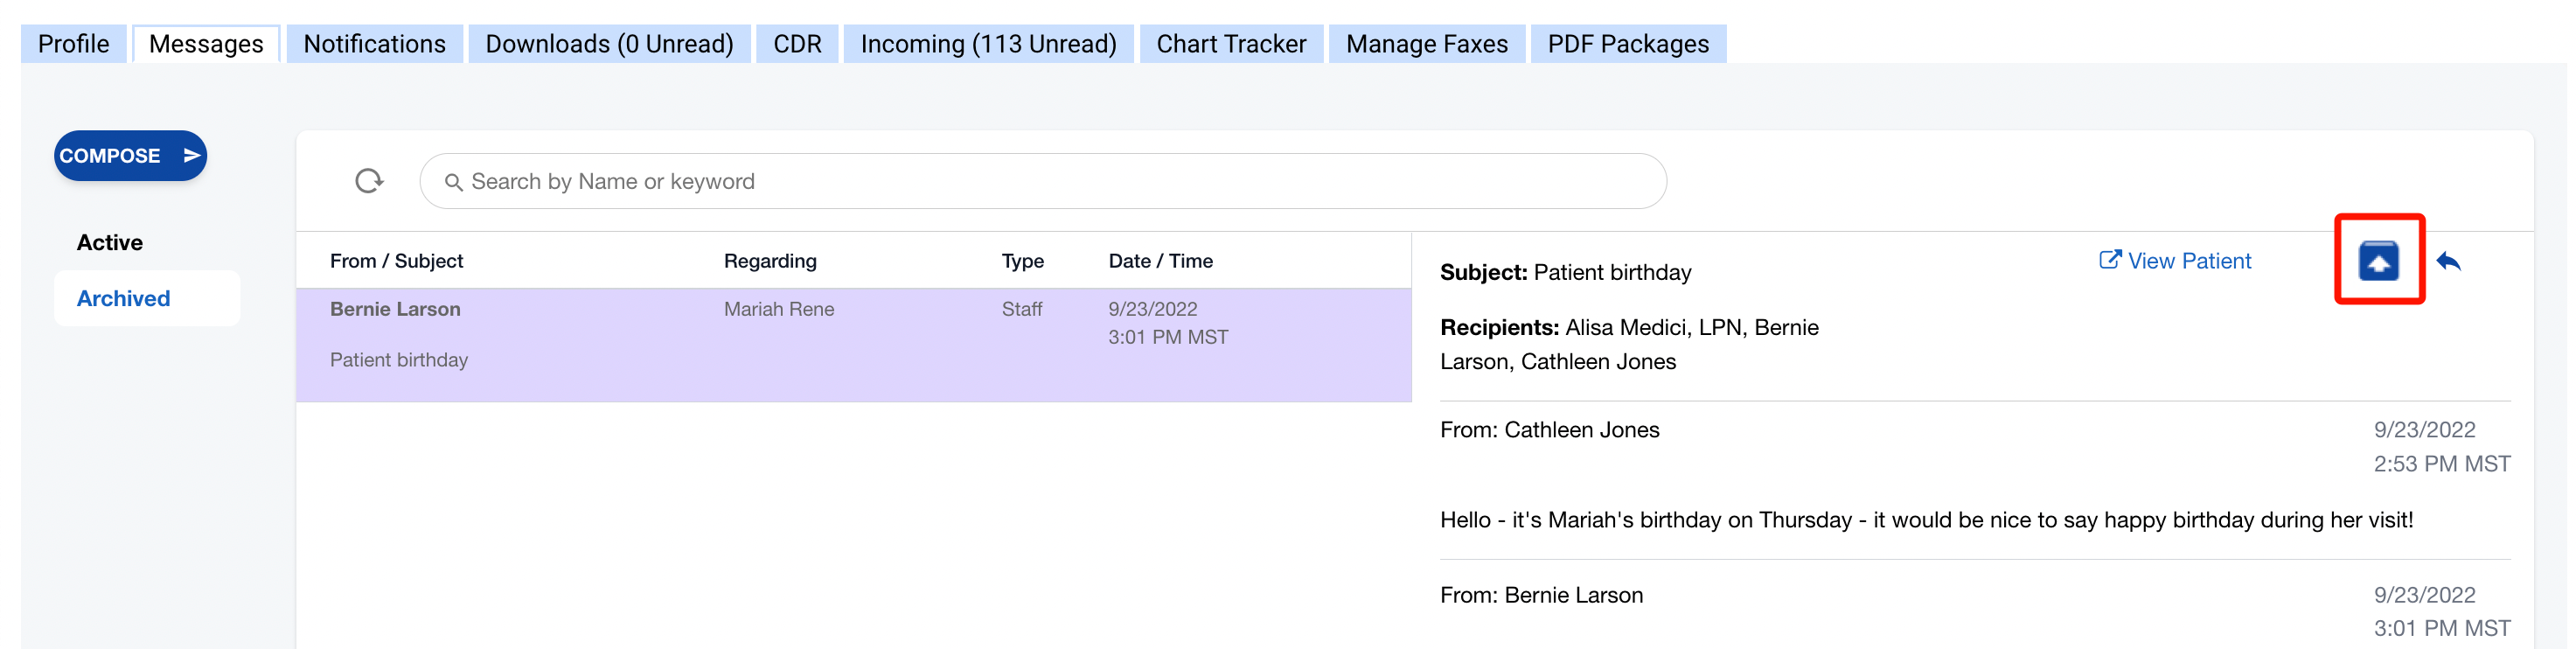Click the Compose button
The height and width of the screenshot is (649, 2576).
point(130,156)
